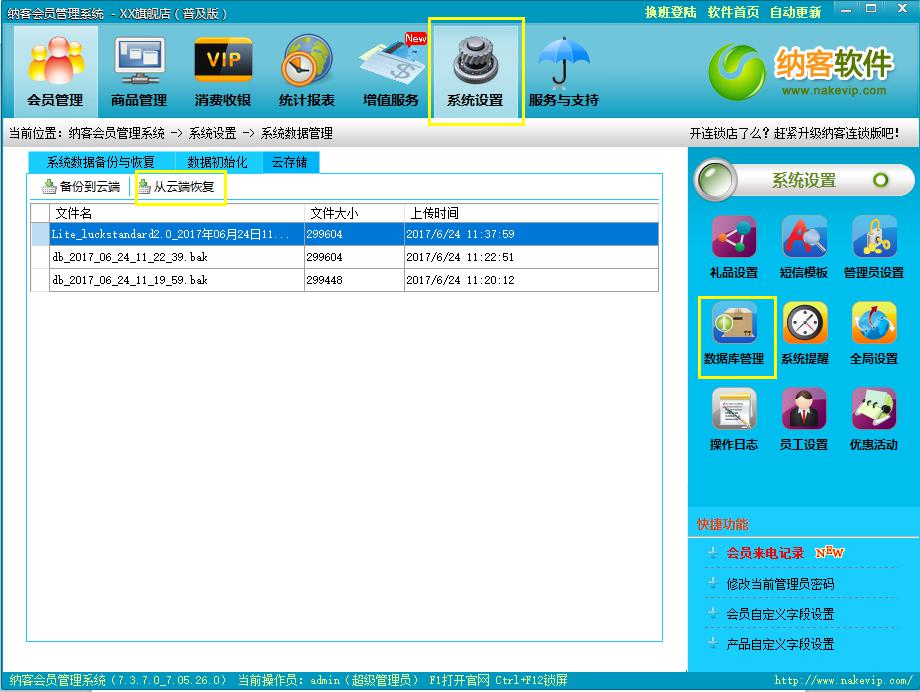920x692 pixels.
Task: Open 修改当前管理员密码 shortcut
Action: click(x=780, y=584)
